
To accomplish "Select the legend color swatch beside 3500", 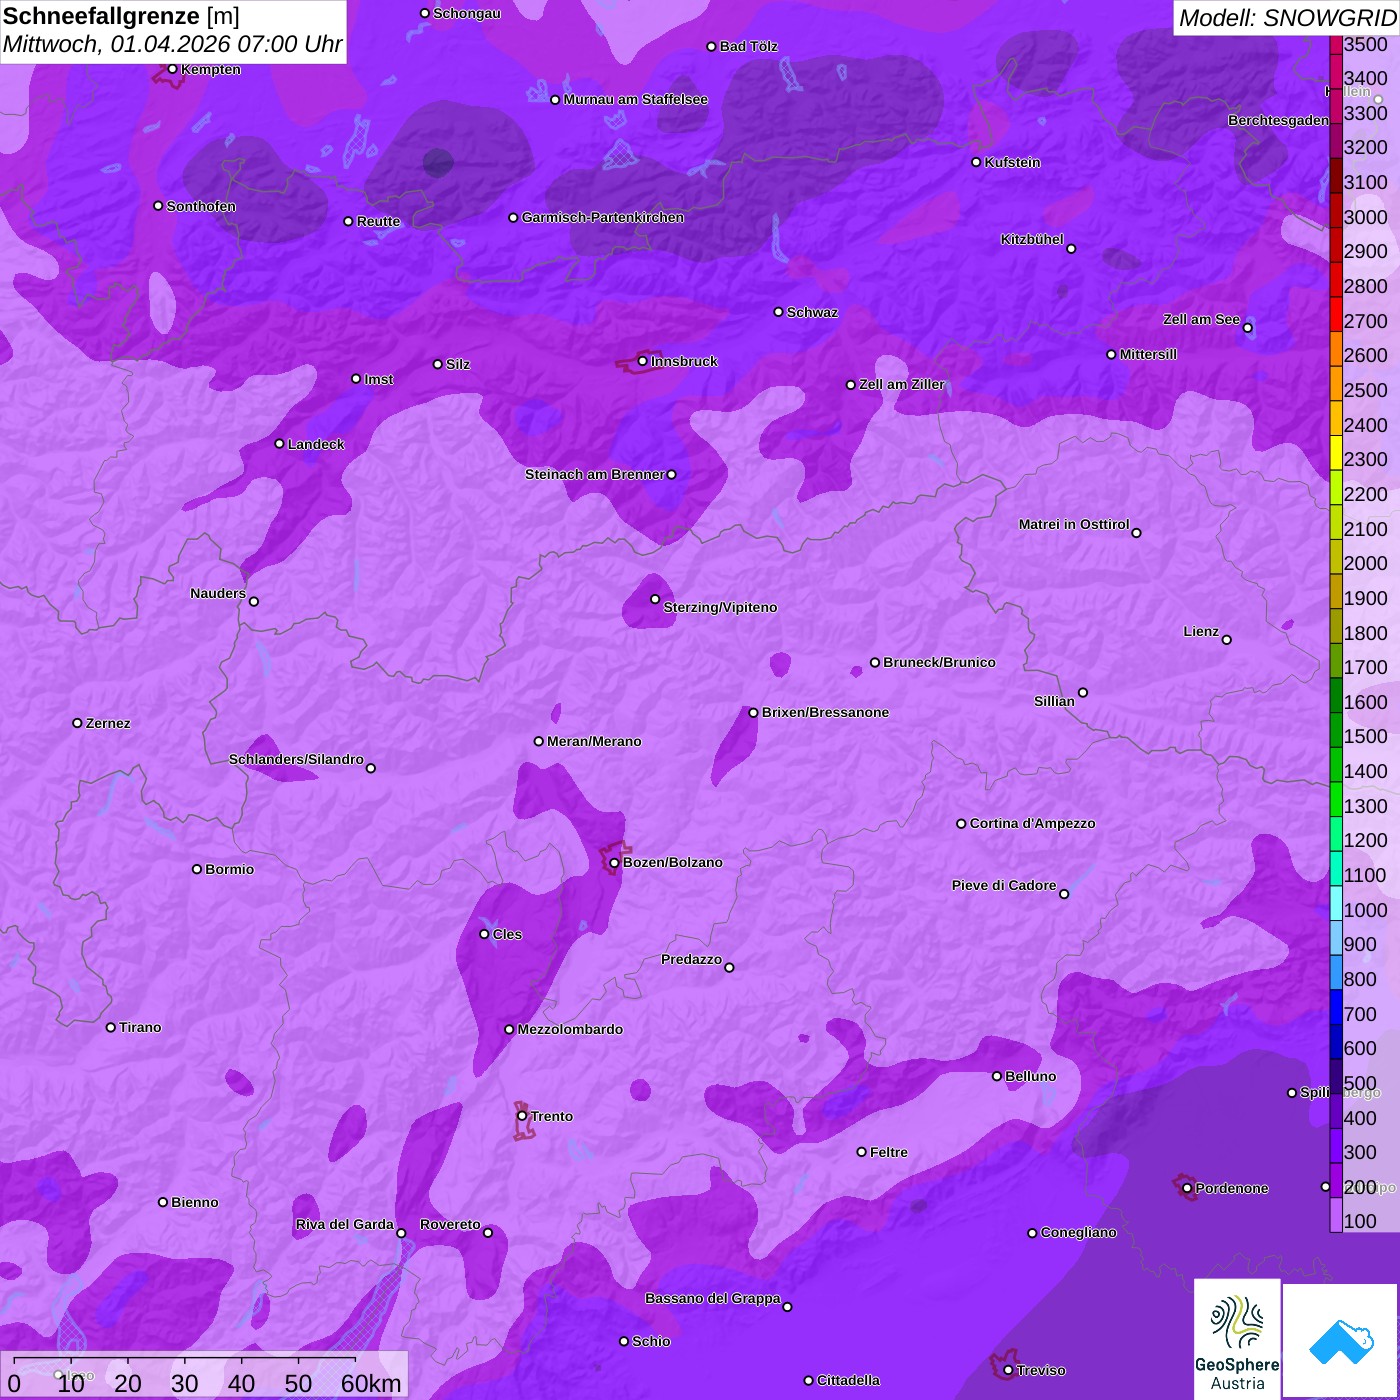I will [1335, 44].
